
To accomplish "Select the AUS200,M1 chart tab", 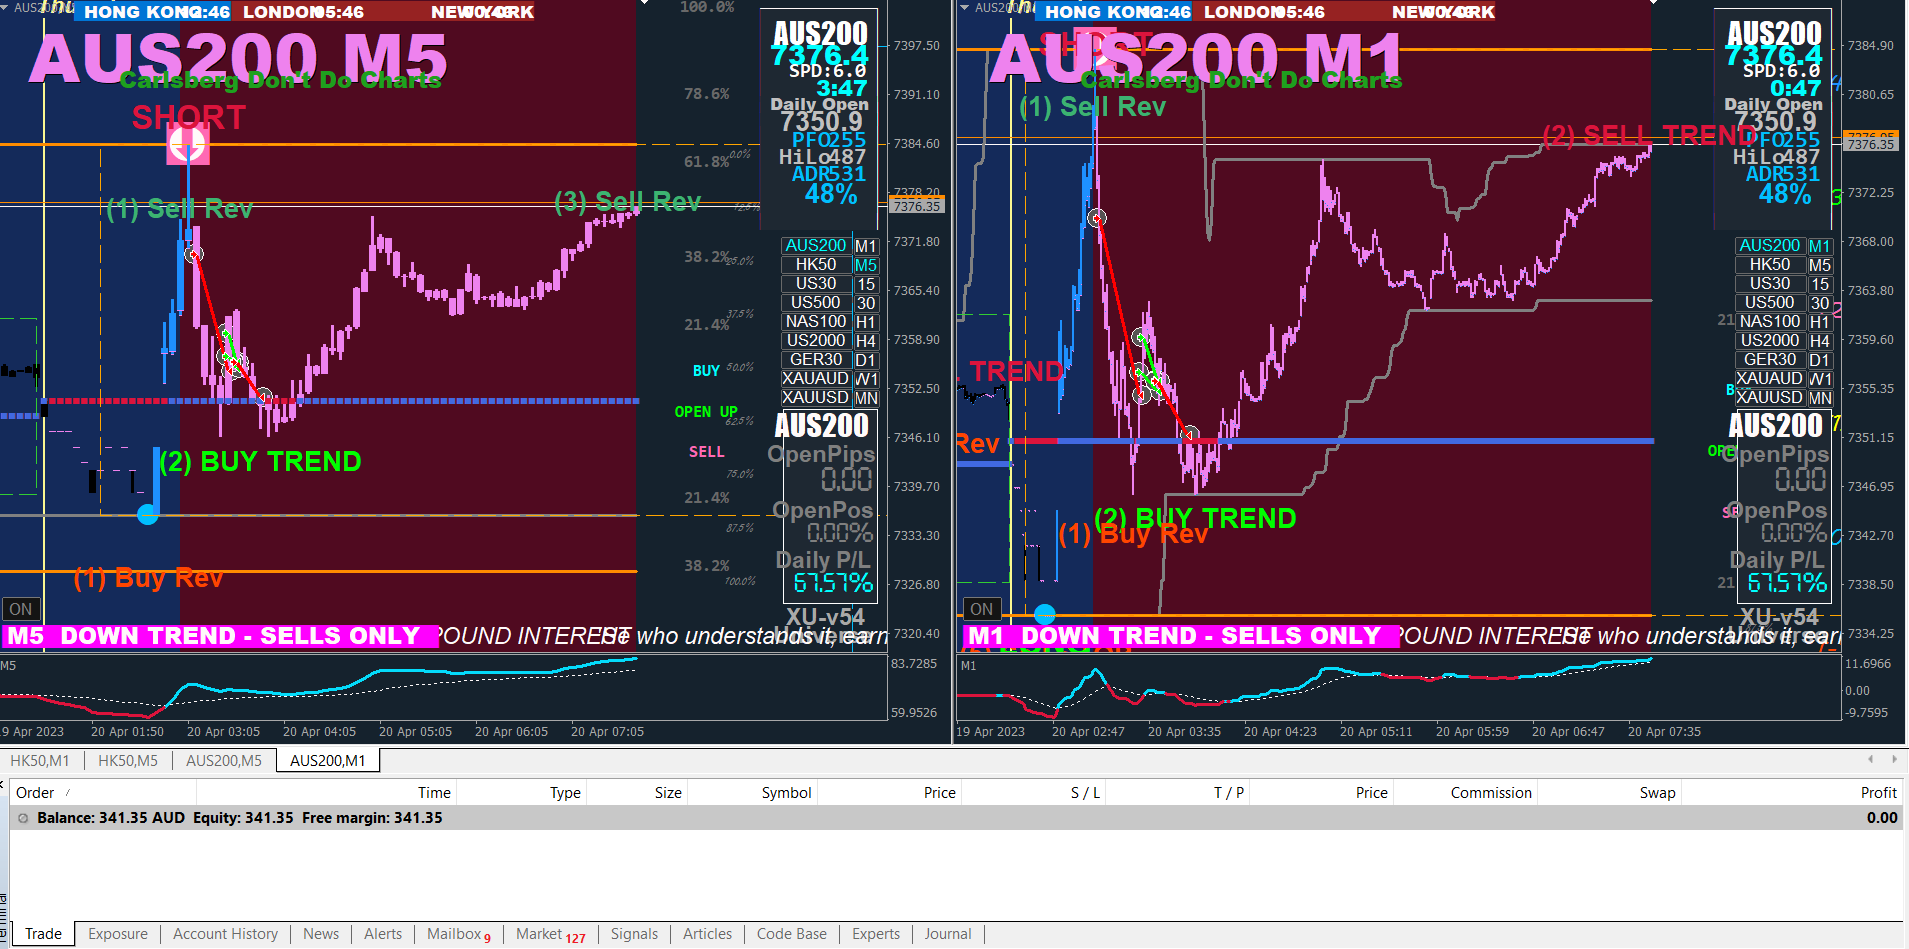I will (x=328, y=761).
